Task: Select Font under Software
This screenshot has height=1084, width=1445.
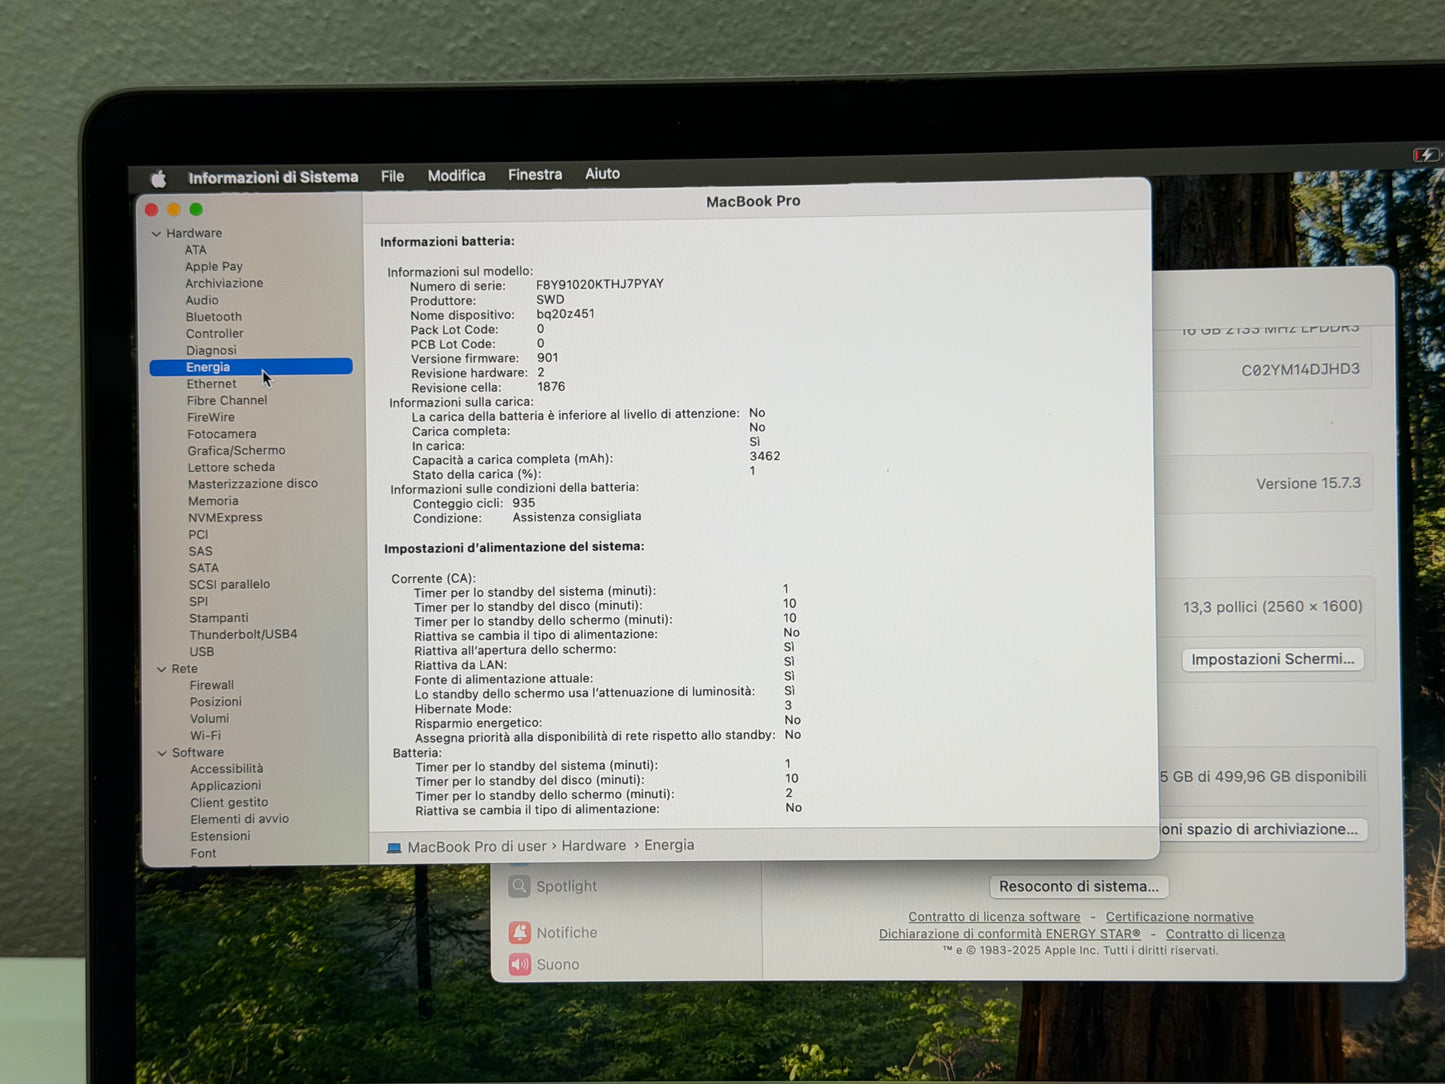Action: (x=203, y=854)
